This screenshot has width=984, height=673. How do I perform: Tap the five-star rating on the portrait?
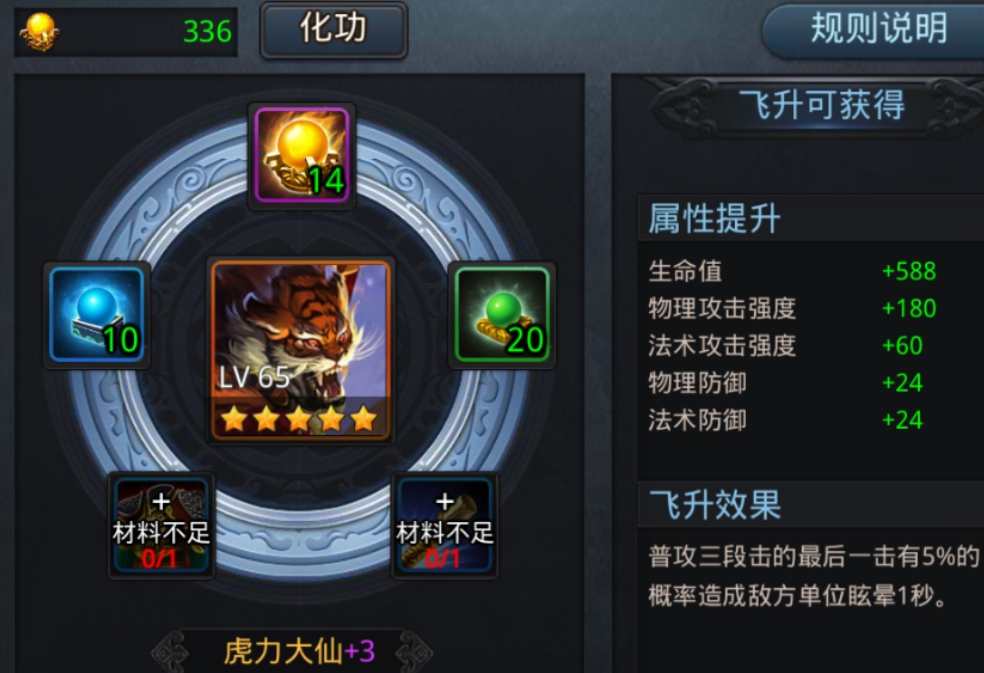[299, 419]
